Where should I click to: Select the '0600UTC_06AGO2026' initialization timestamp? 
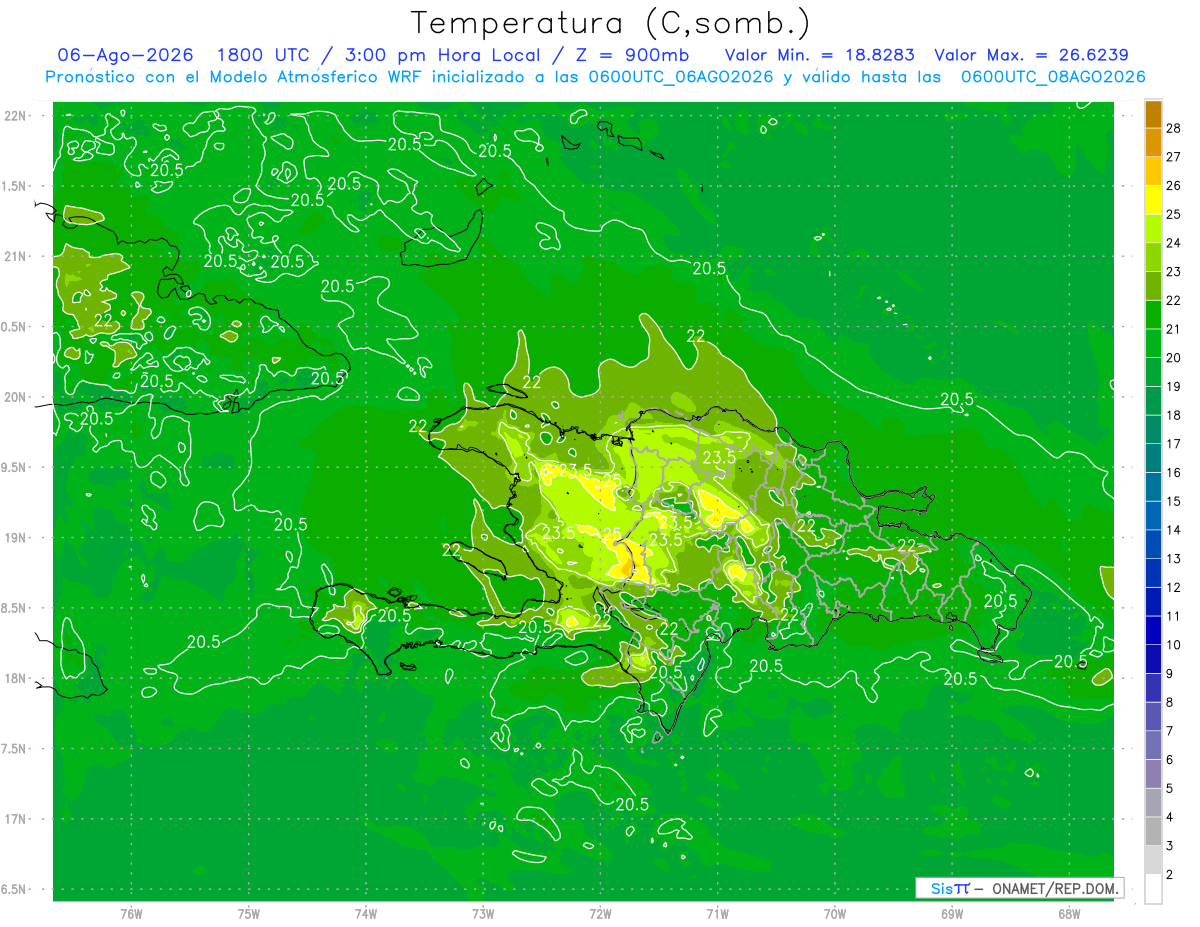tap(682, 77)
